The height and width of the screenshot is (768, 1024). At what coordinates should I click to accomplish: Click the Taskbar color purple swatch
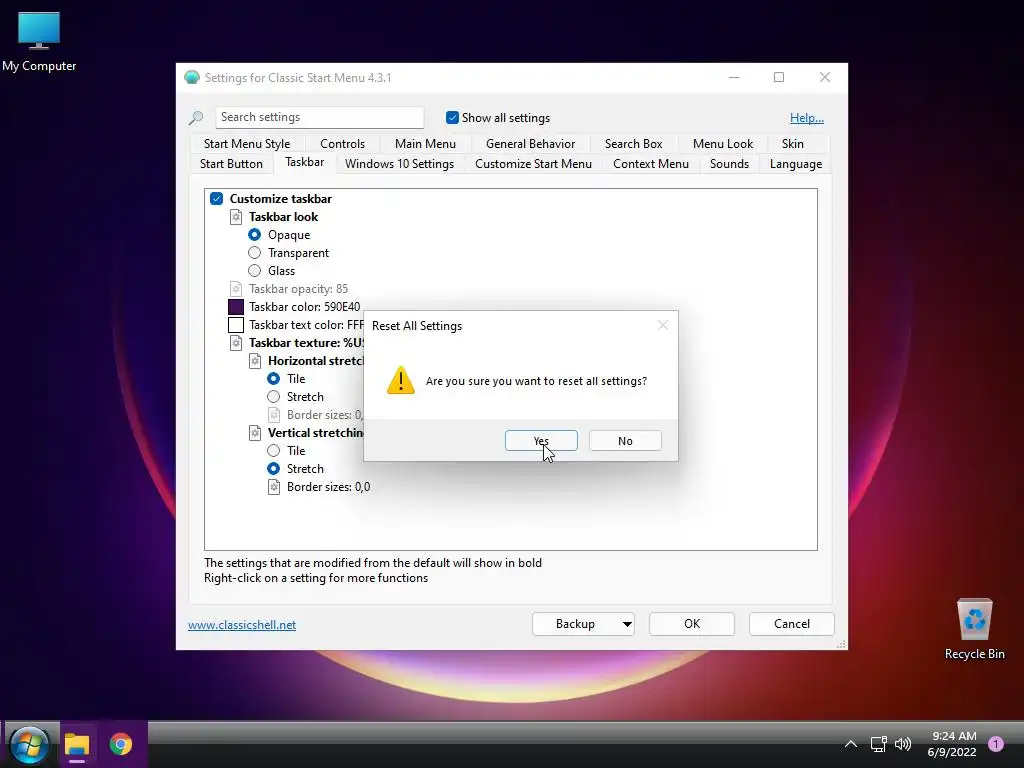coord(236,307)
